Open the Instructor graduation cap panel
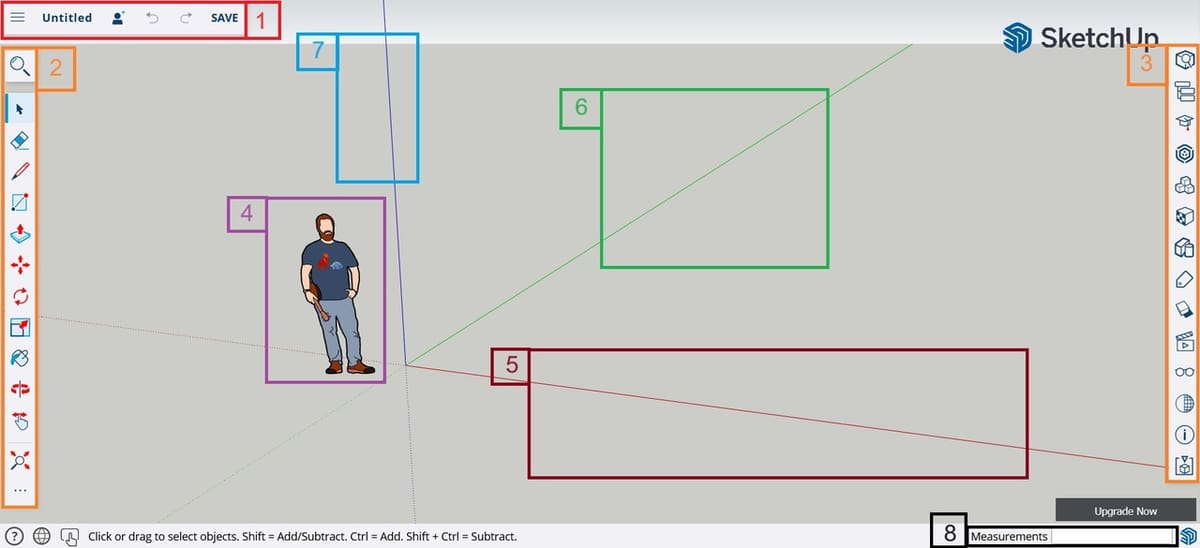The image size is (1200, 548). (1185, 122)
